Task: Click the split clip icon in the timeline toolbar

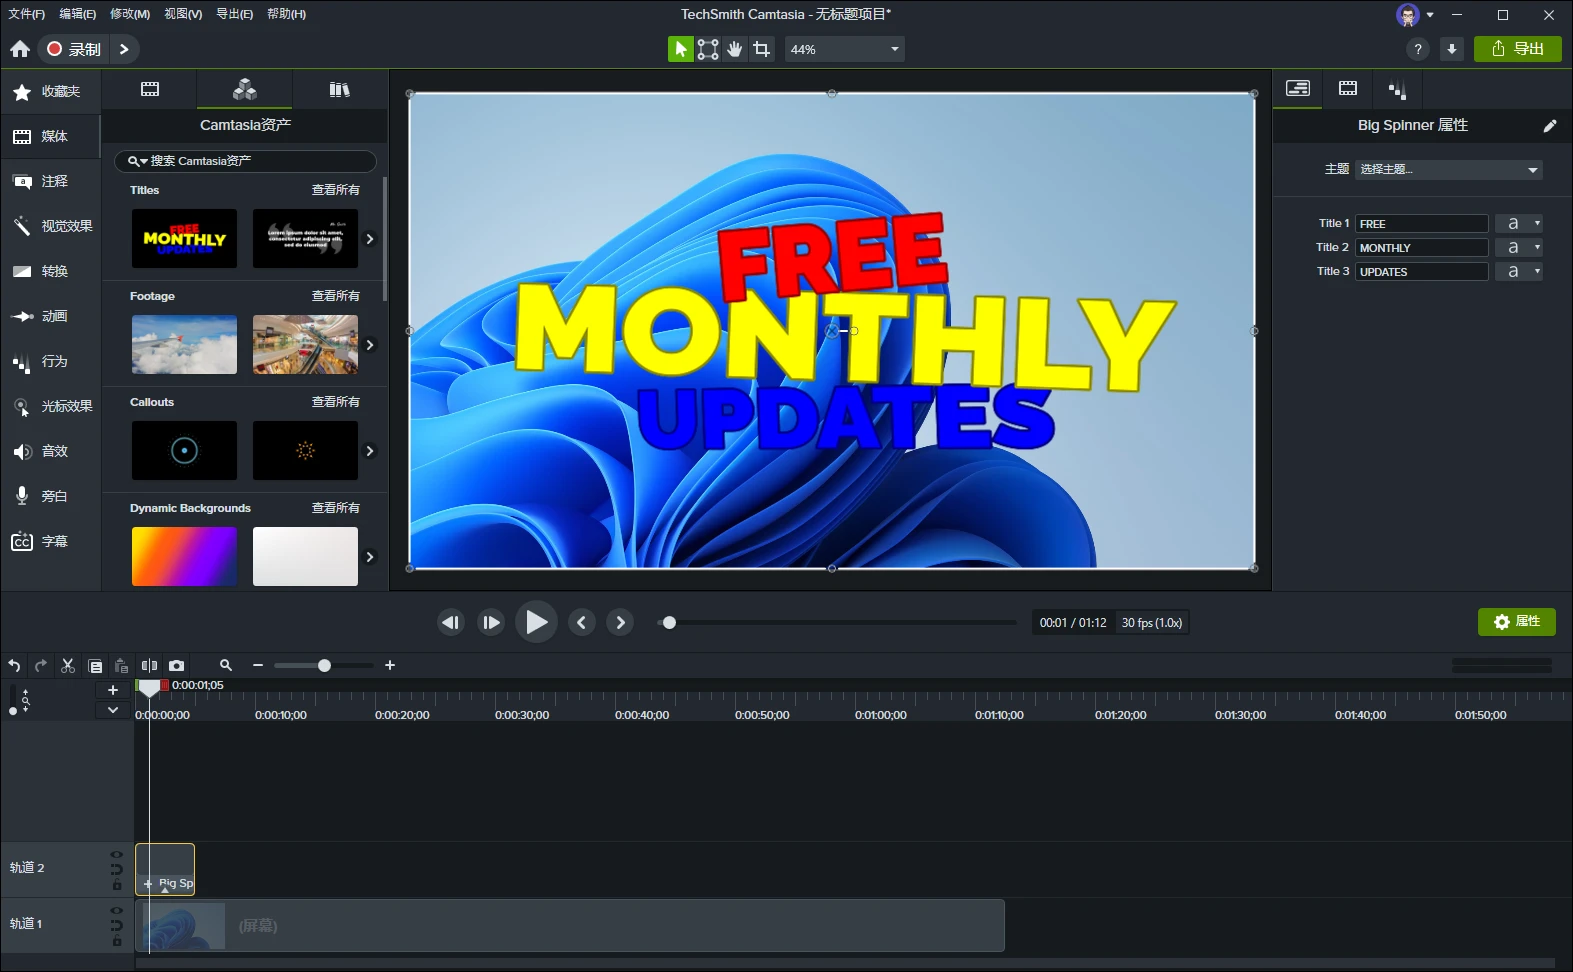Action: pyautogui.click(x=149, y=665)
